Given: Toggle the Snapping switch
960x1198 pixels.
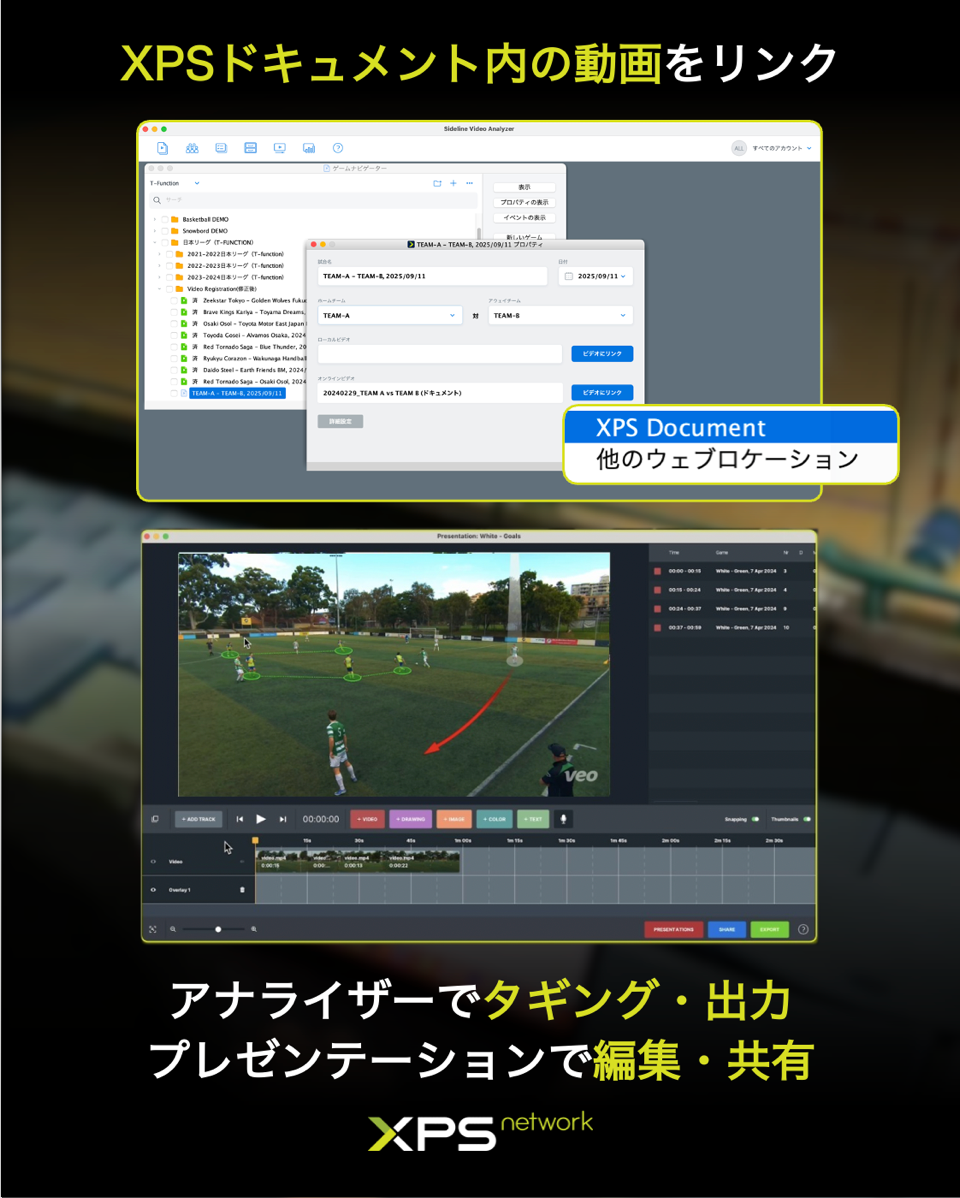Looking at the screenshot, I should click(755, 819).
